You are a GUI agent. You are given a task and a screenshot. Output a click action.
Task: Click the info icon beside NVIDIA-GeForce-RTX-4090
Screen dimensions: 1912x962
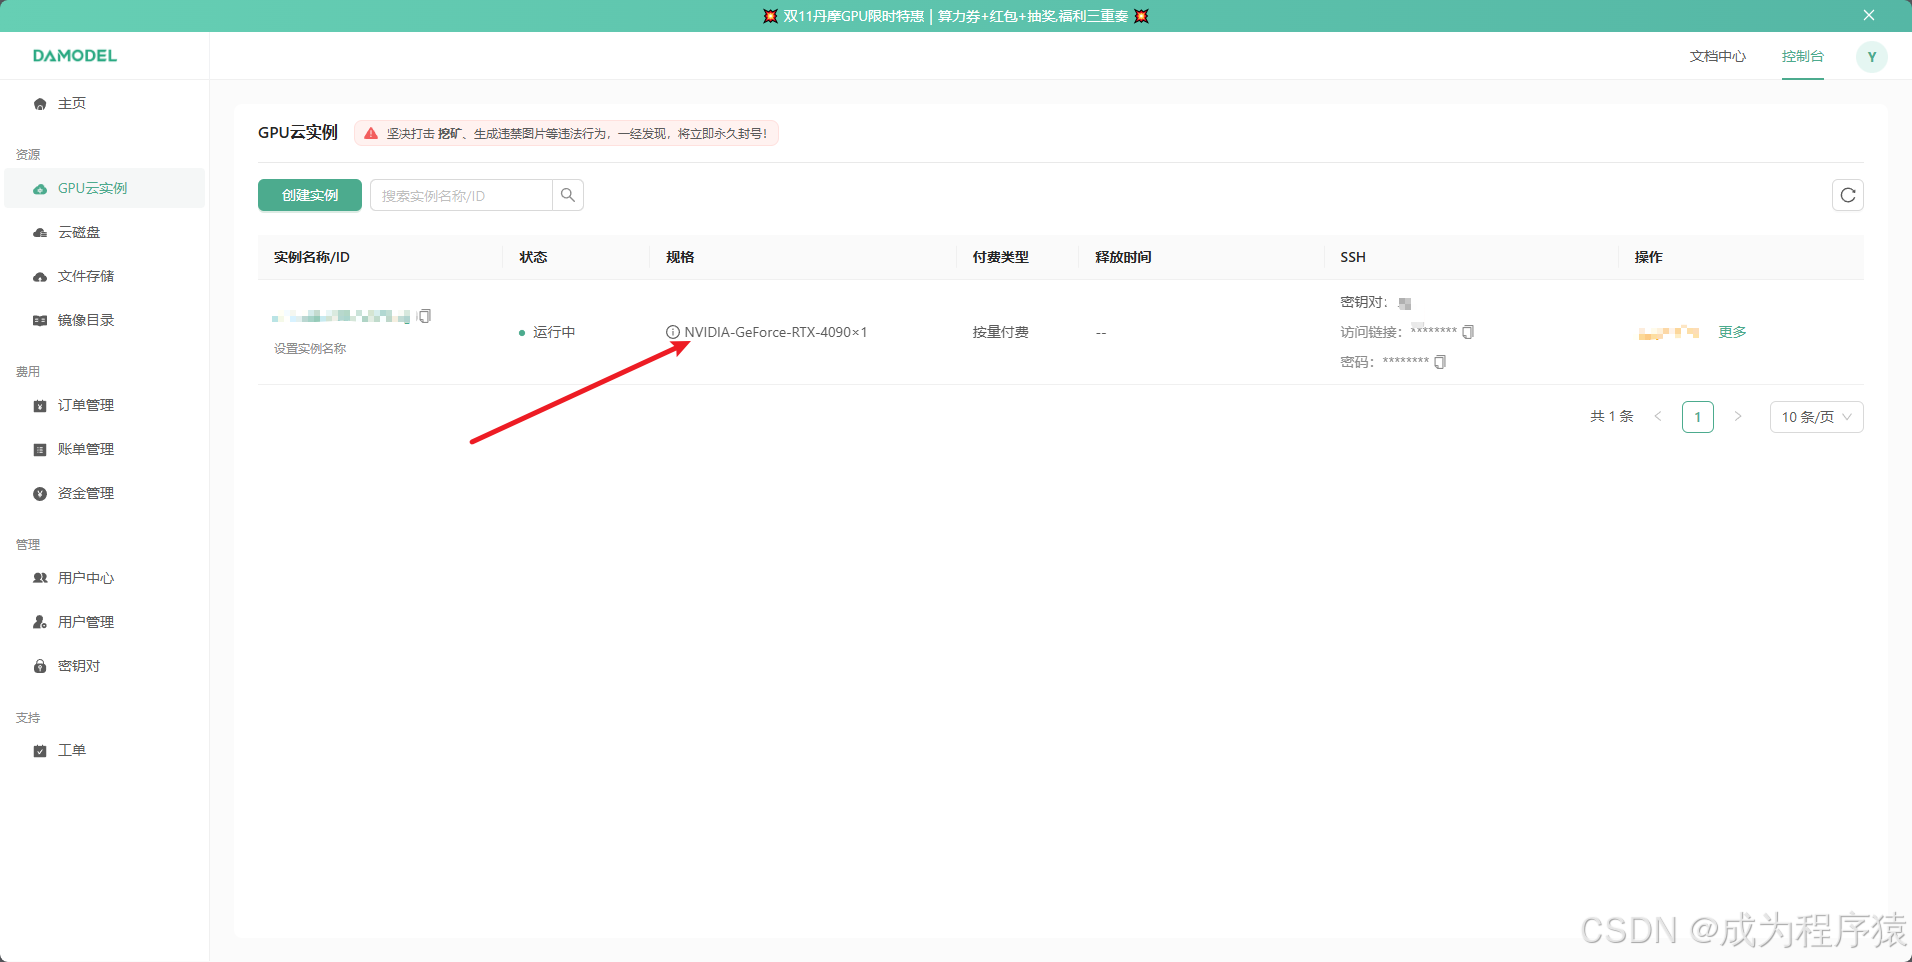coord(673,332)
